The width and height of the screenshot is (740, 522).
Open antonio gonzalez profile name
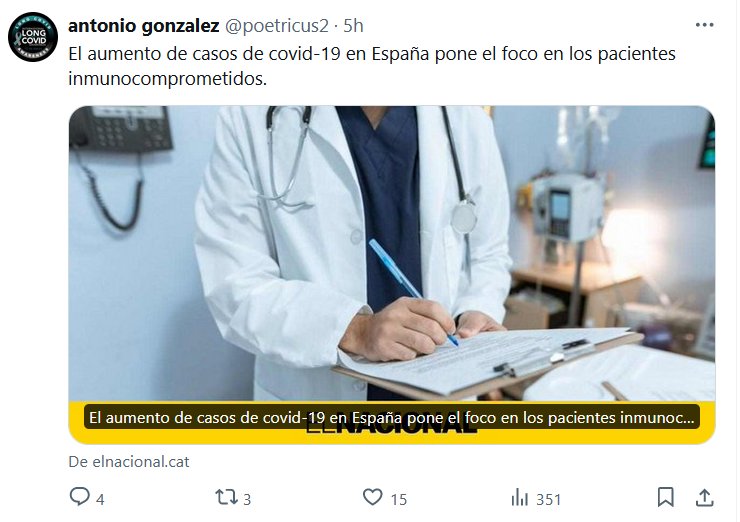pos(143,25)
